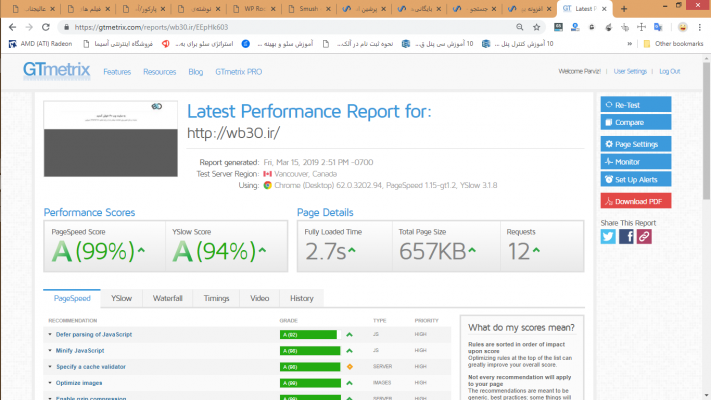Reload the current page

pyautogui.click(x=46, y=27)
